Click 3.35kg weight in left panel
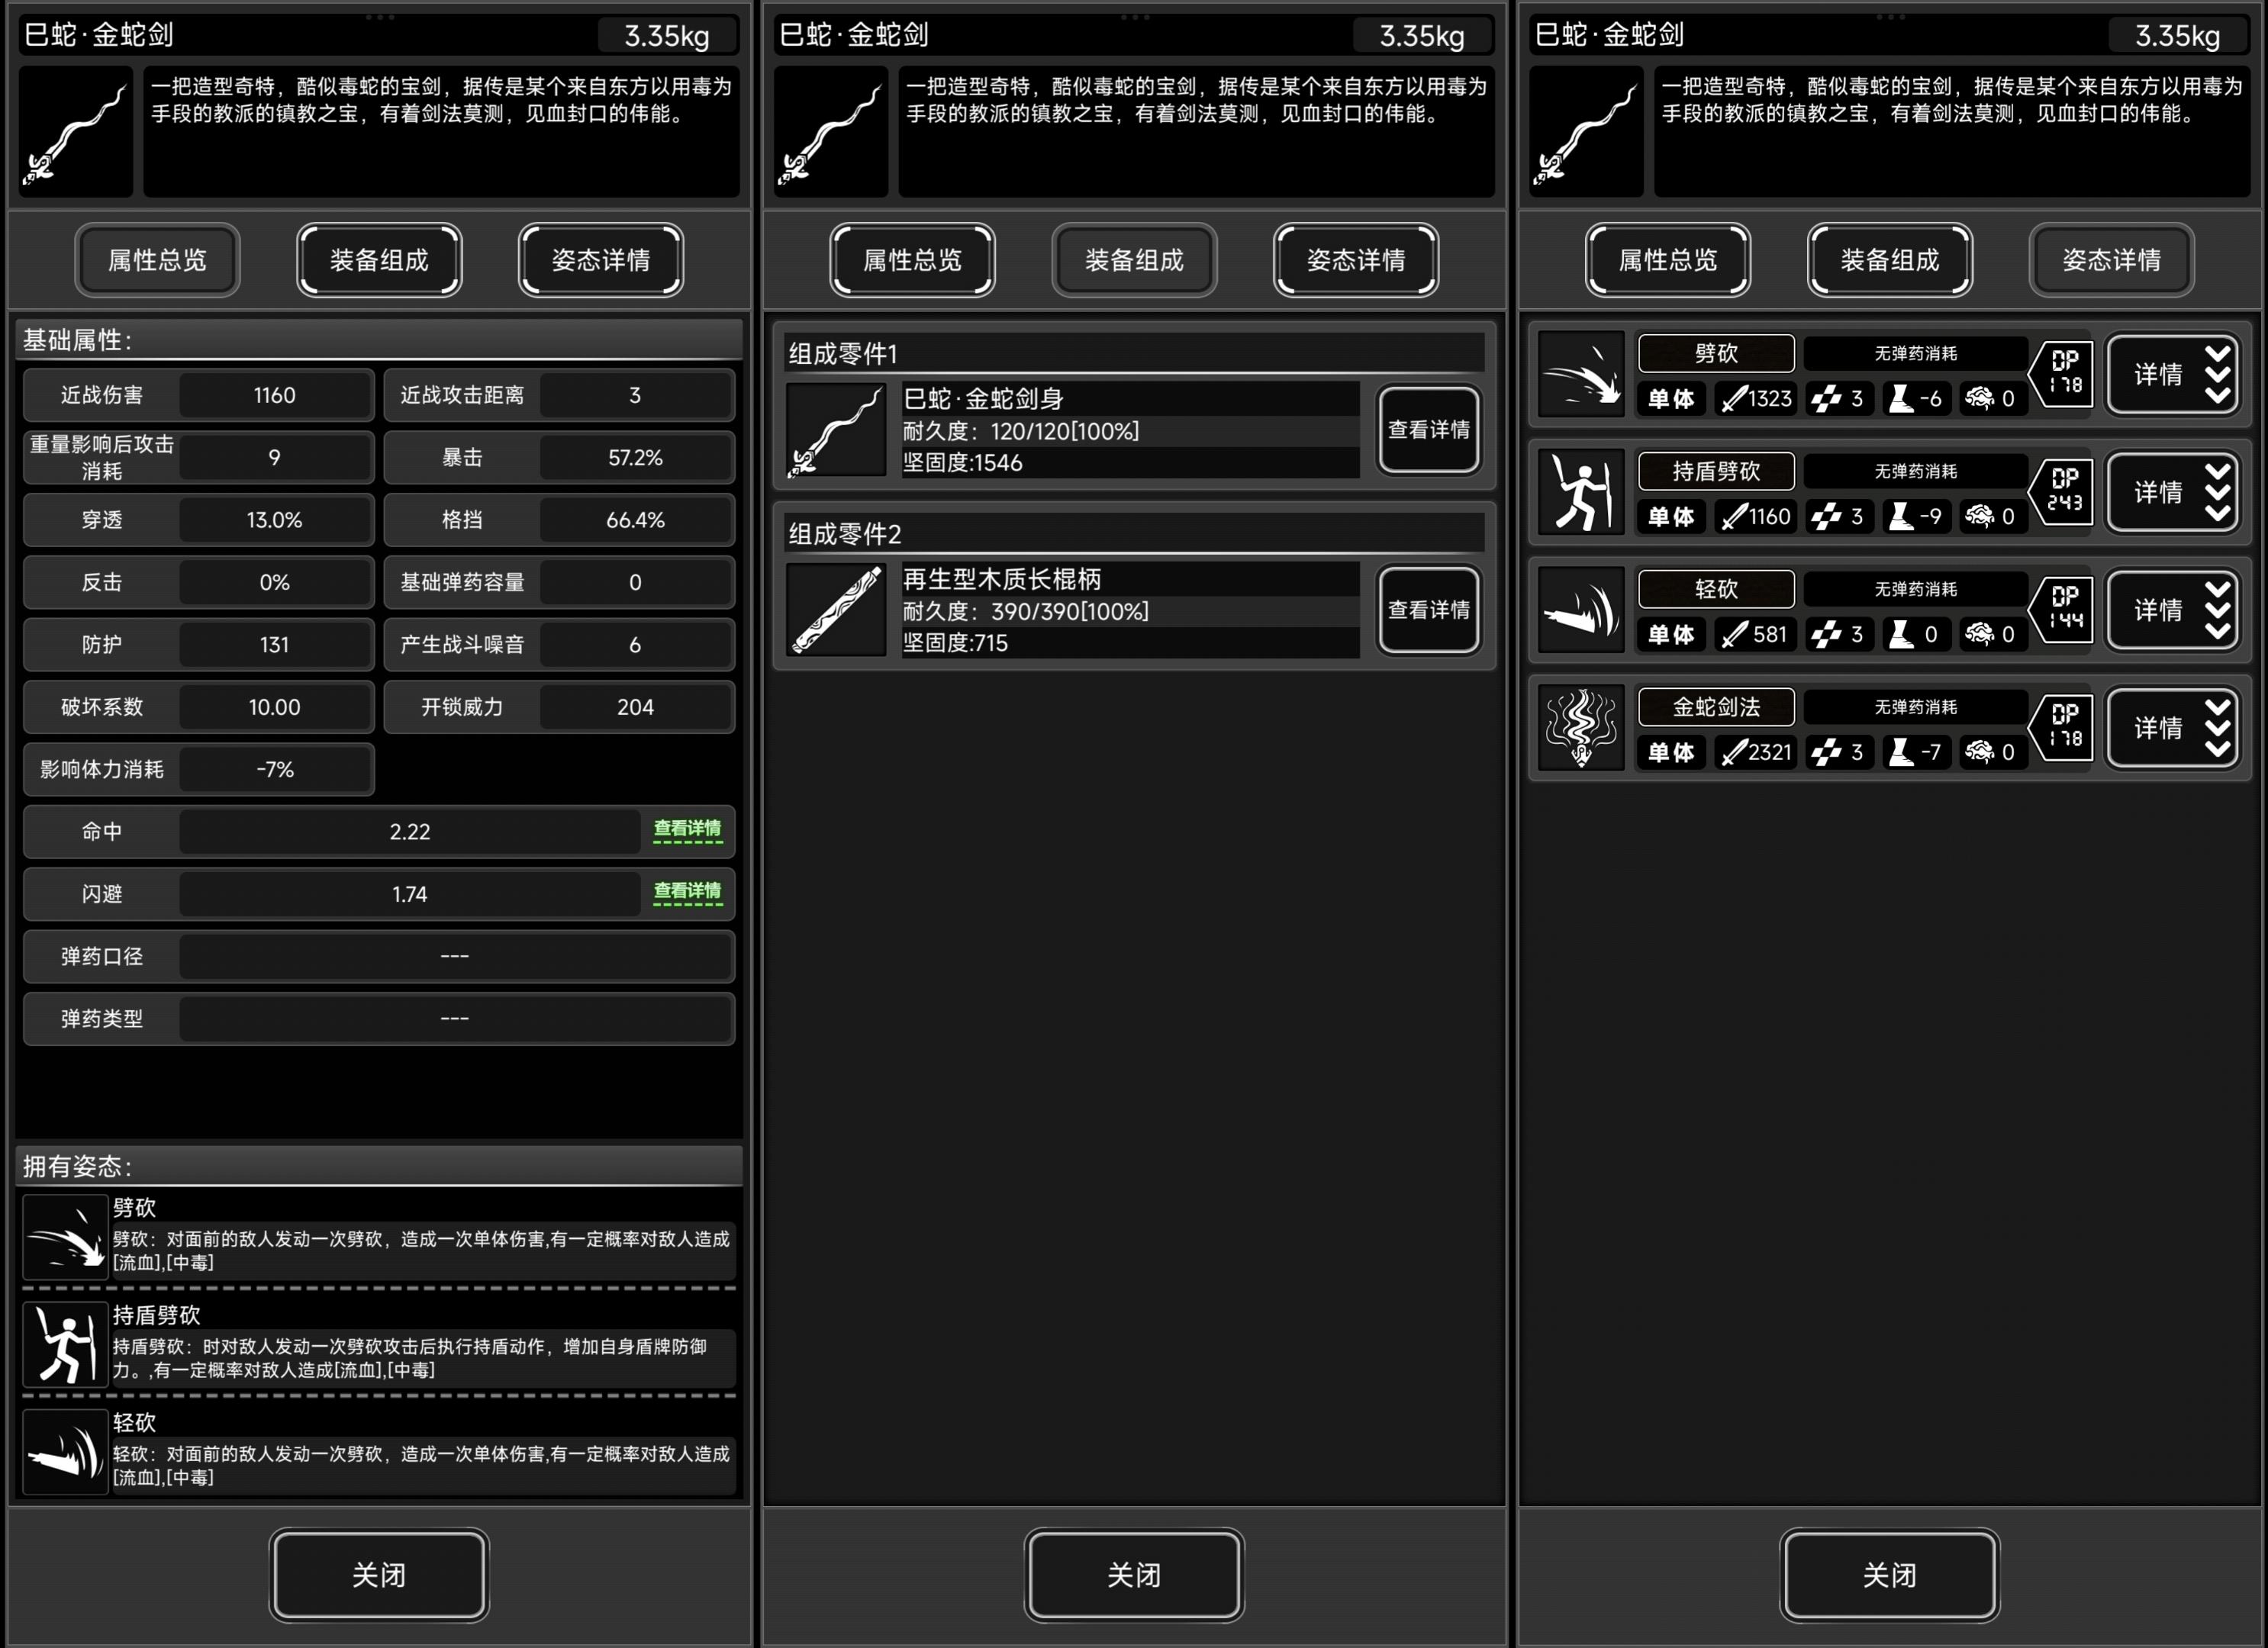 (x=667, y=36)
